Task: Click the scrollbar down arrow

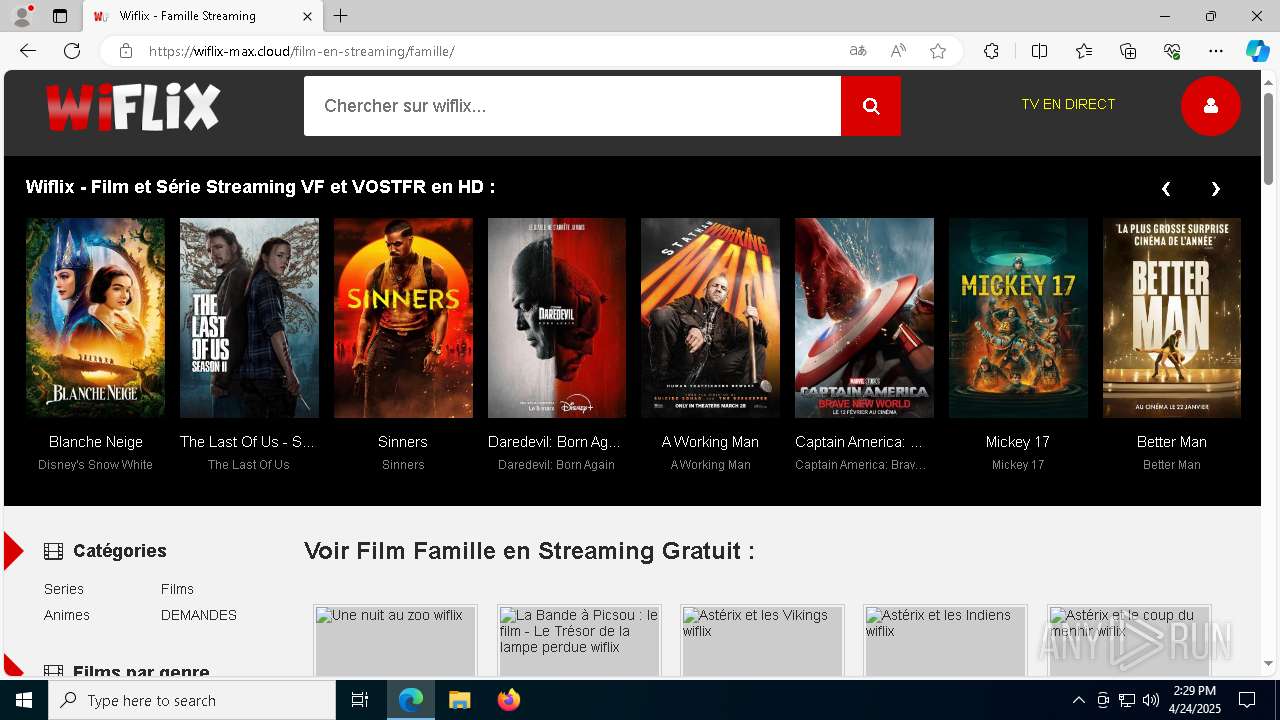Action: pyautogui.click(x=1269, y=664)
